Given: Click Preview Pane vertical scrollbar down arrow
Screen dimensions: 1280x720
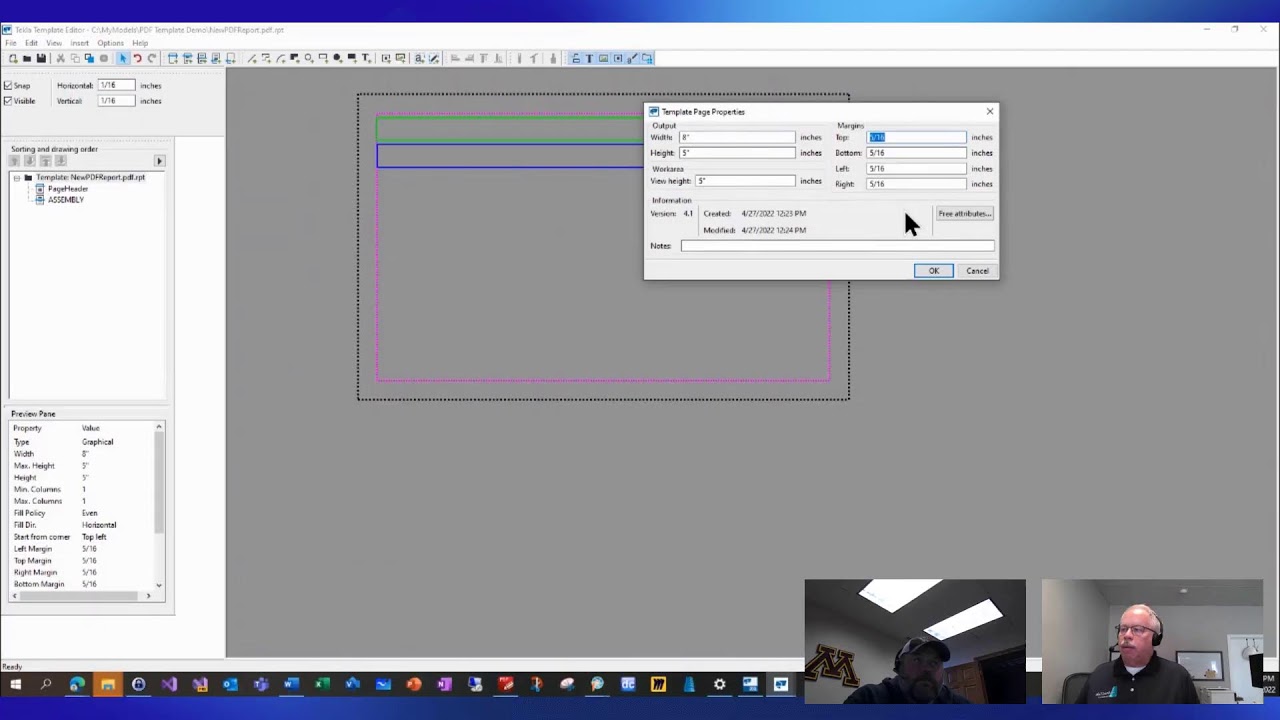Looking at the screenshot, I should 159,585.
